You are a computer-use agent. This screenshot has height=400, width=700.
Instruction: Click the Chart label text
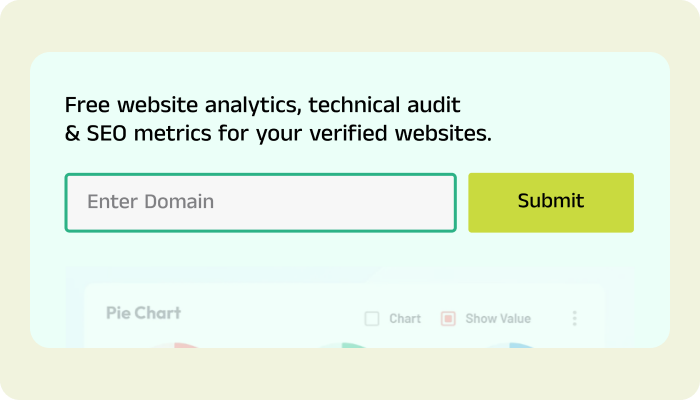click(405, 319)
